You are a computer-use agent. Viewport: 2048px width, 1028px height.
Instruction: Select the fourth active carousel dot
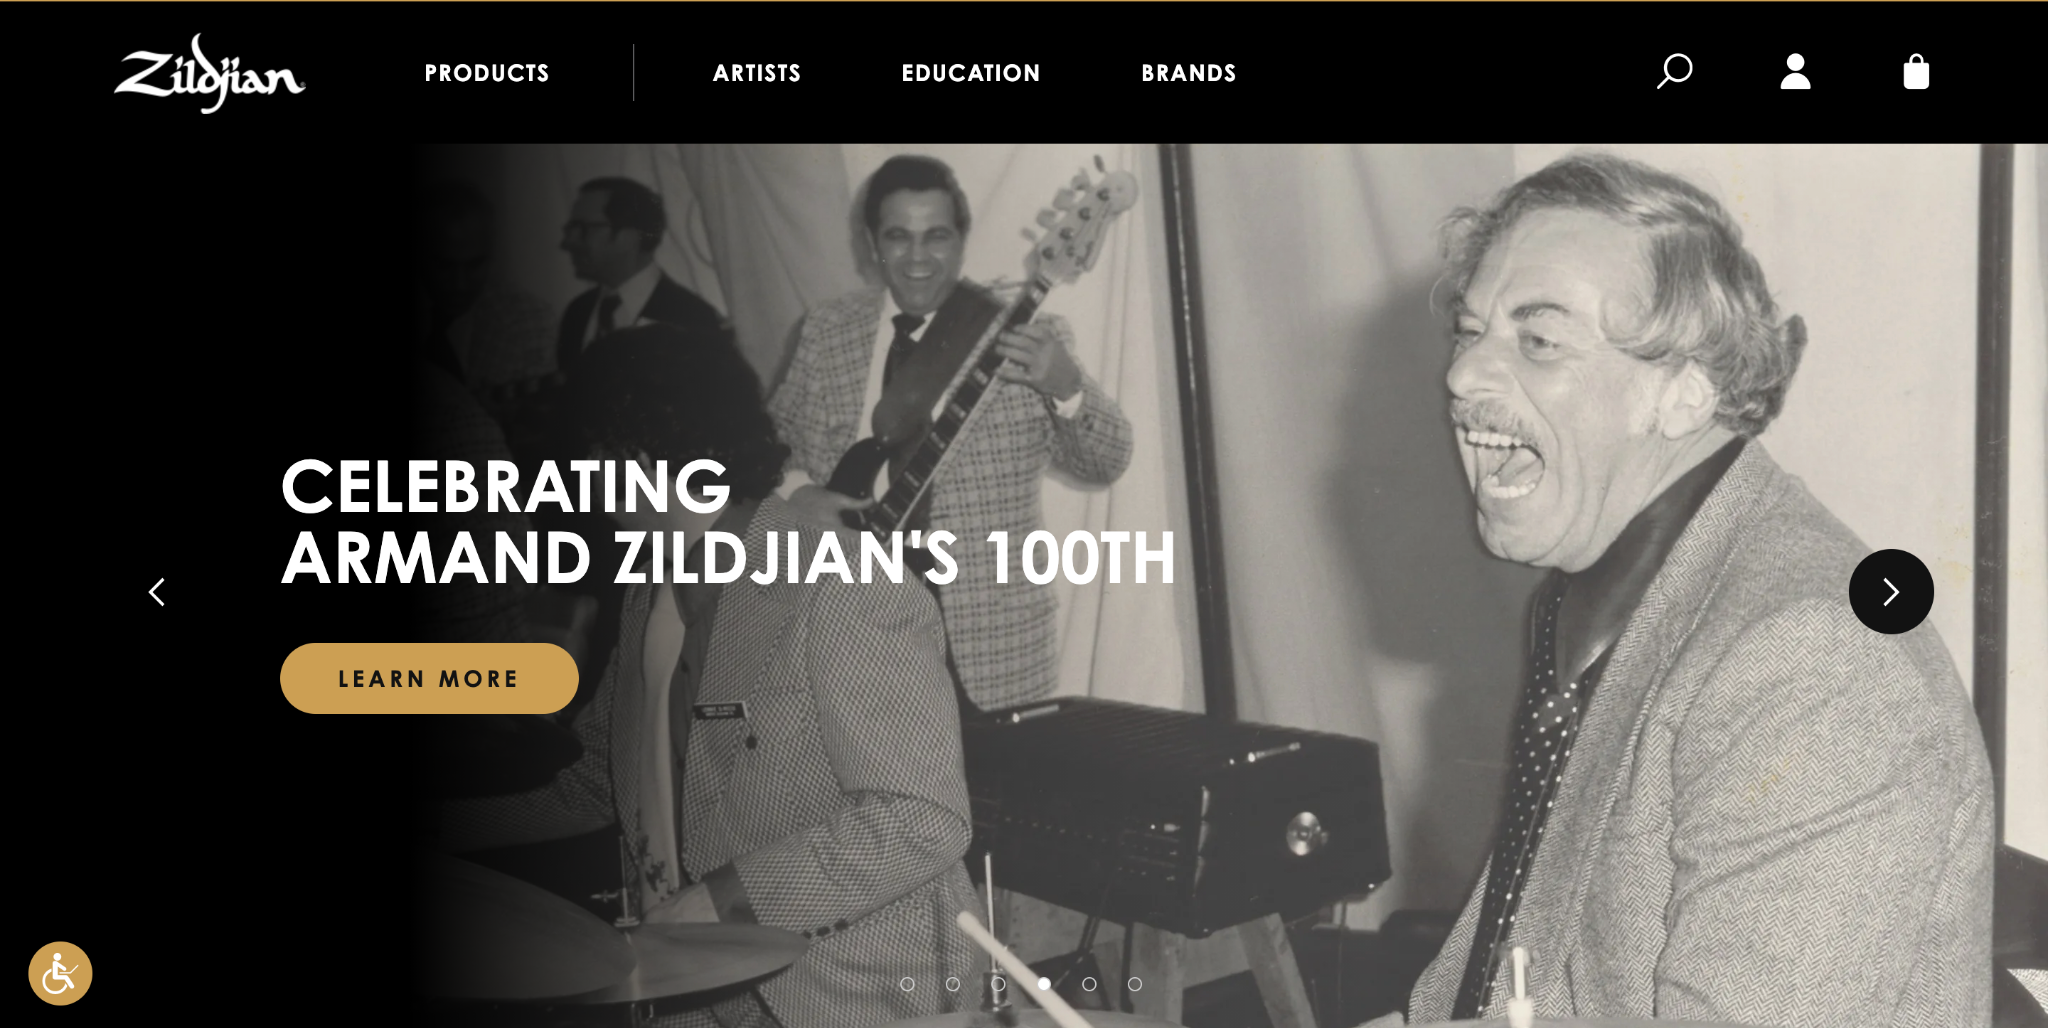tap(1044, 984)
